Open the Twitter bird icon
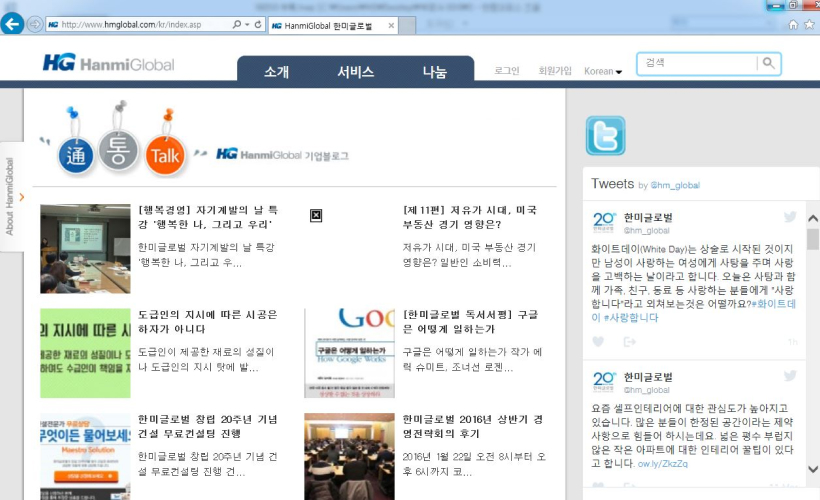Viewport: 820px width, 500px height. (606, 136)
